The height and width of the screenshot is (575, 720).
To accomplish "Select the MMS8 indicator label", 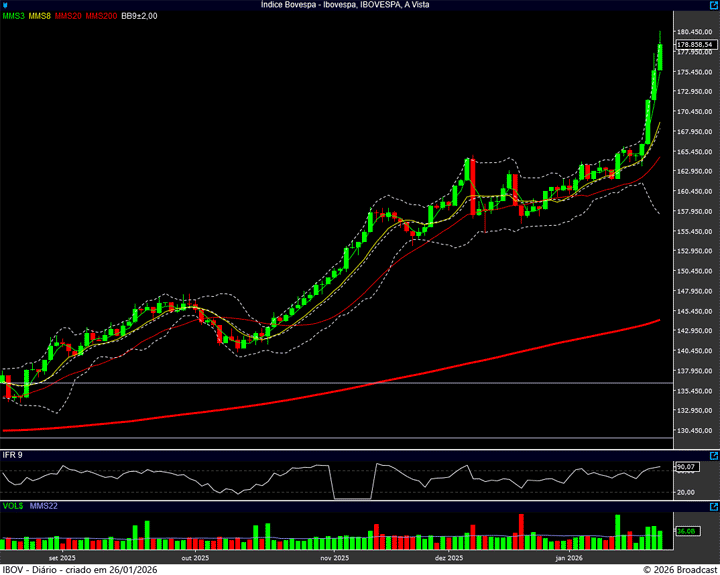I will pos(40,16).
